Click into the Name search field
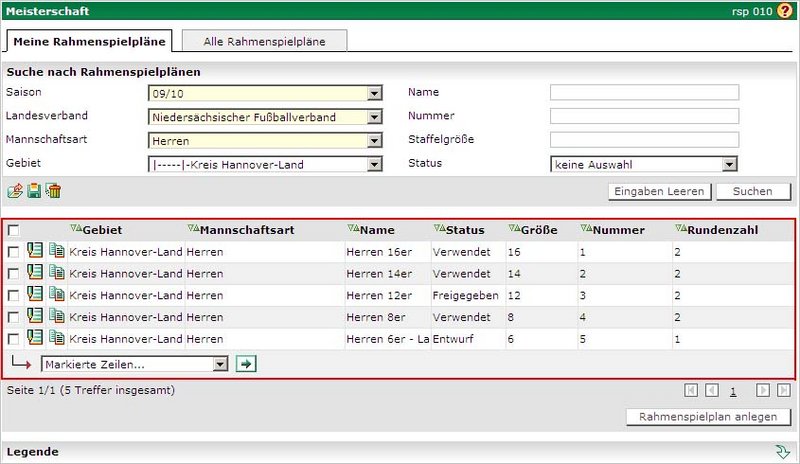Screen dimensions: 800x464 [x=644, y=93]
